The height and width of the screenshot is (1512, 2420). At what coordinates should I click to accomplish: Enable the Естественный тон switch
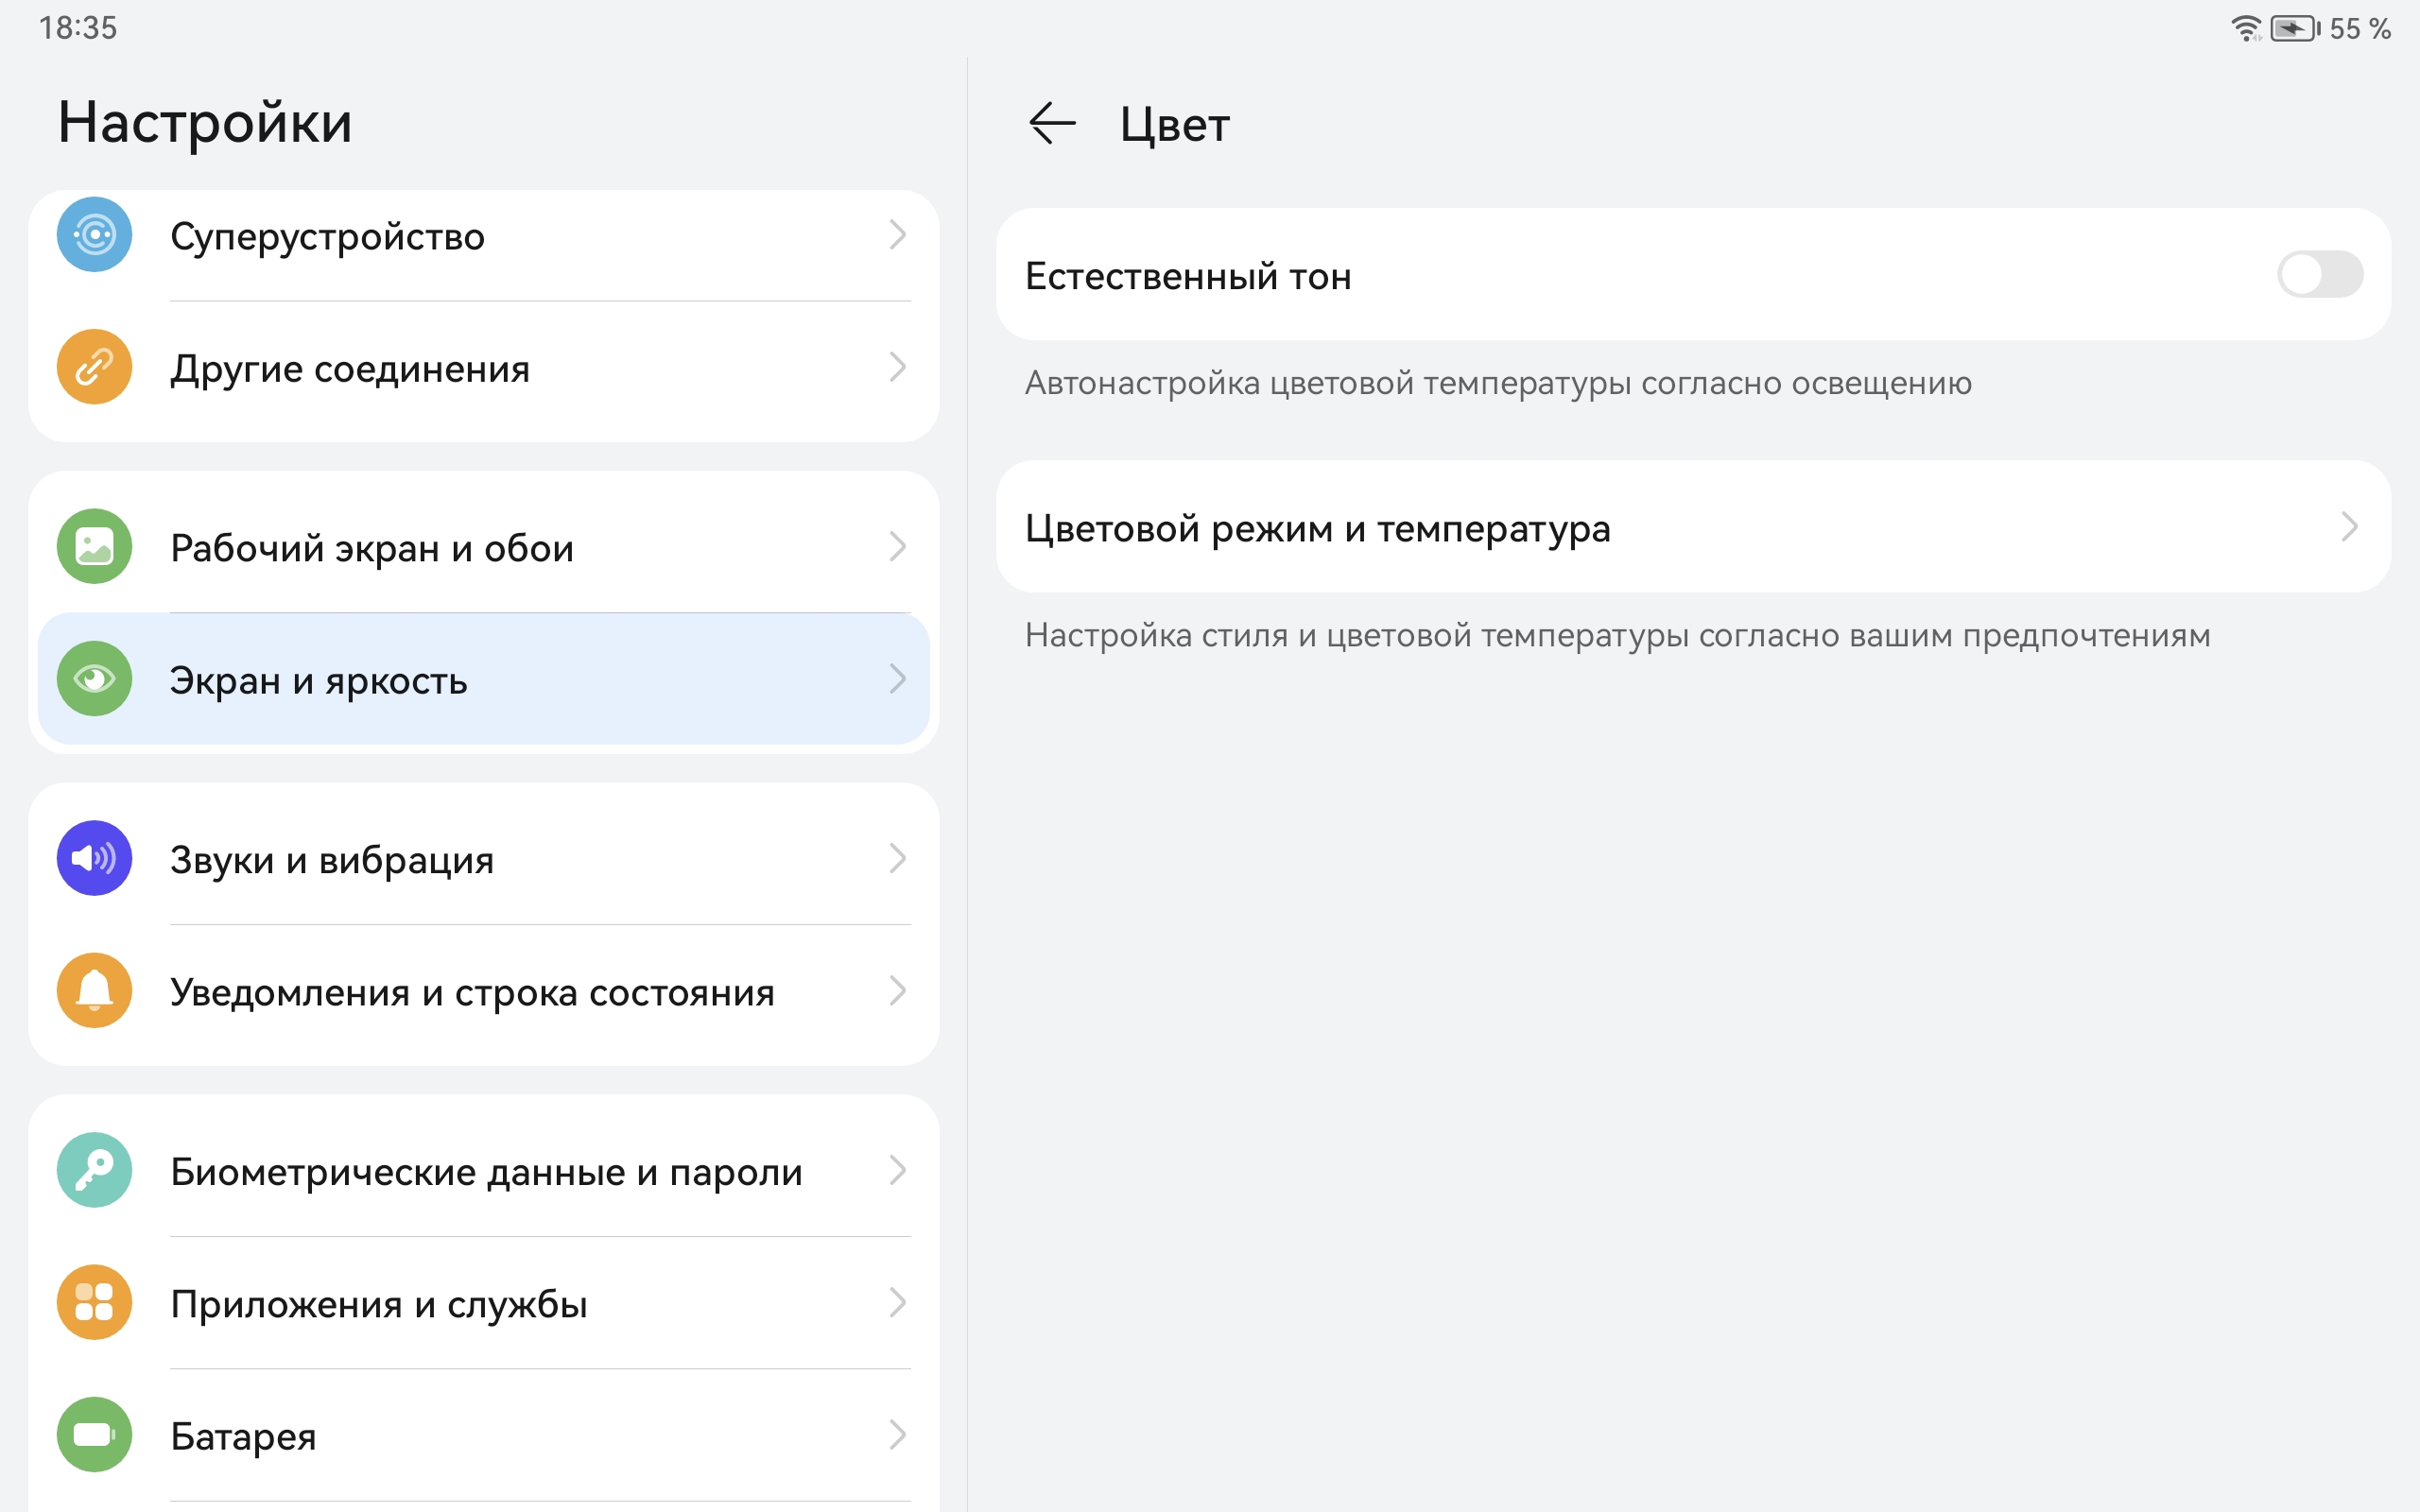coord(2320,275)
